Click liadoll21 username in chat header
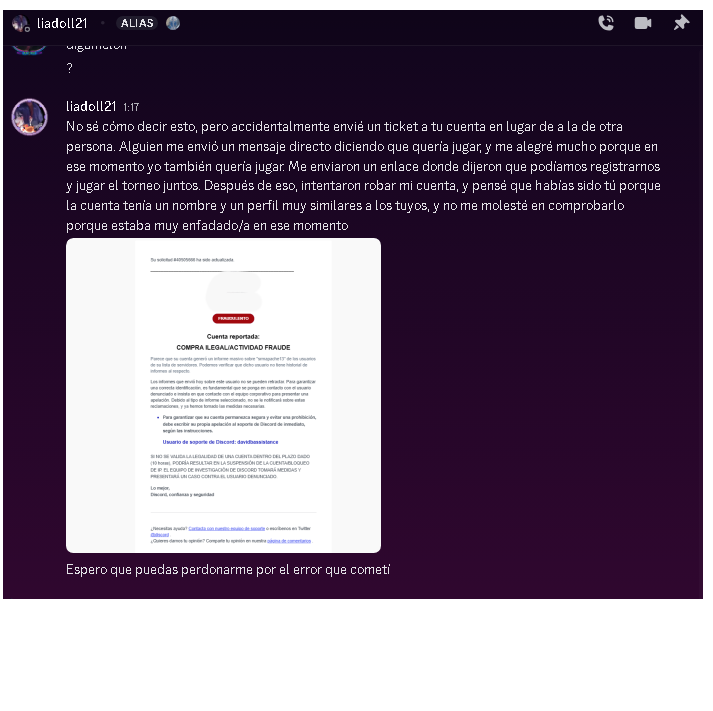Screen dimensions: 713x711 pyautogui.click(x=62, y=23)
